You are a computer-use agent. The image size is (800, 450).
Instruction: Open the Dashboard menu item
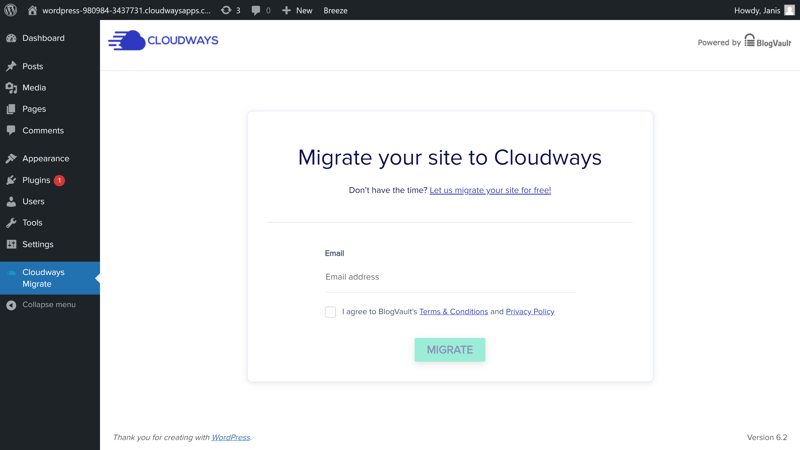coord(43,38)
